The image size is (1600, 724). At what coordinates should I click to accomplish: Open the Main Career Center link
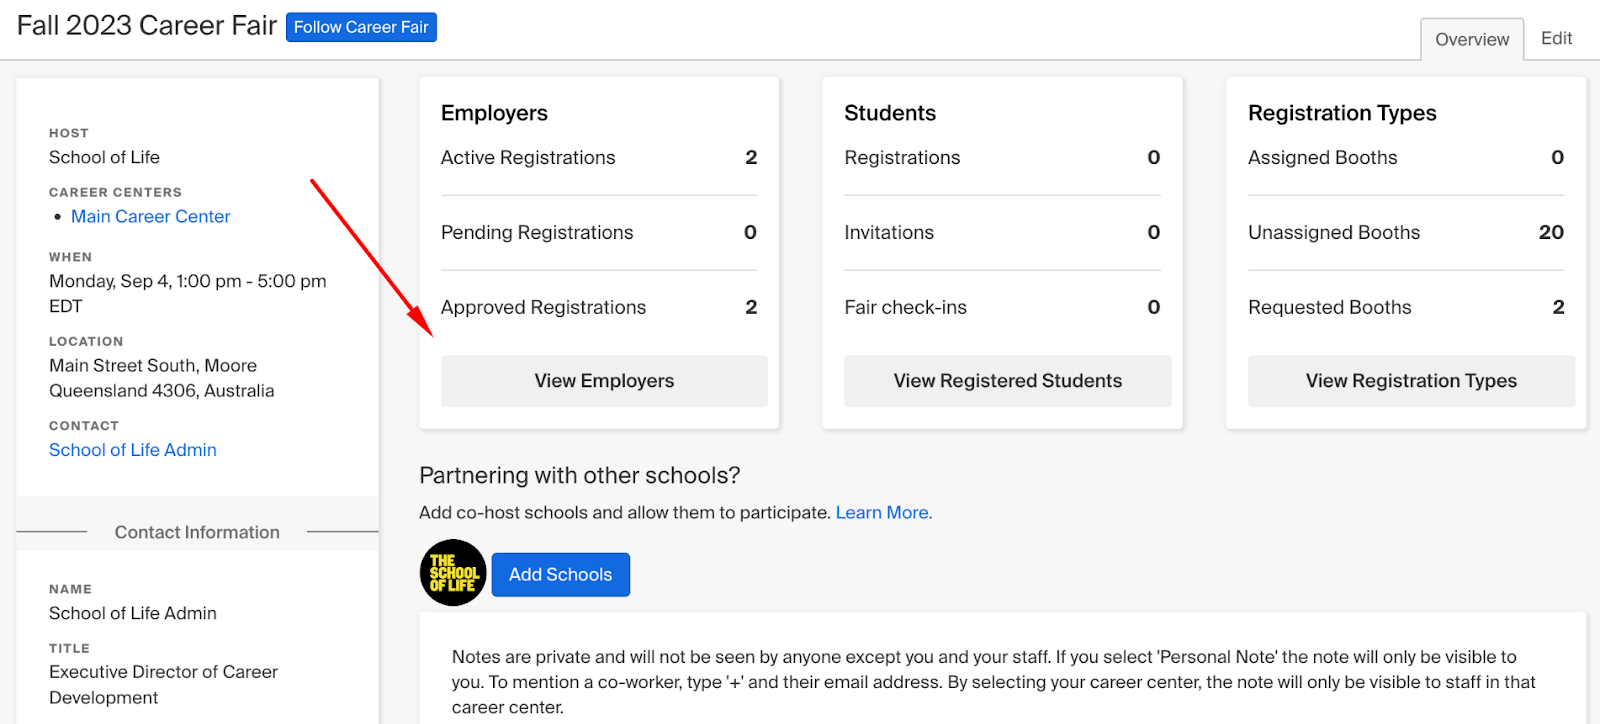point(150,216)
